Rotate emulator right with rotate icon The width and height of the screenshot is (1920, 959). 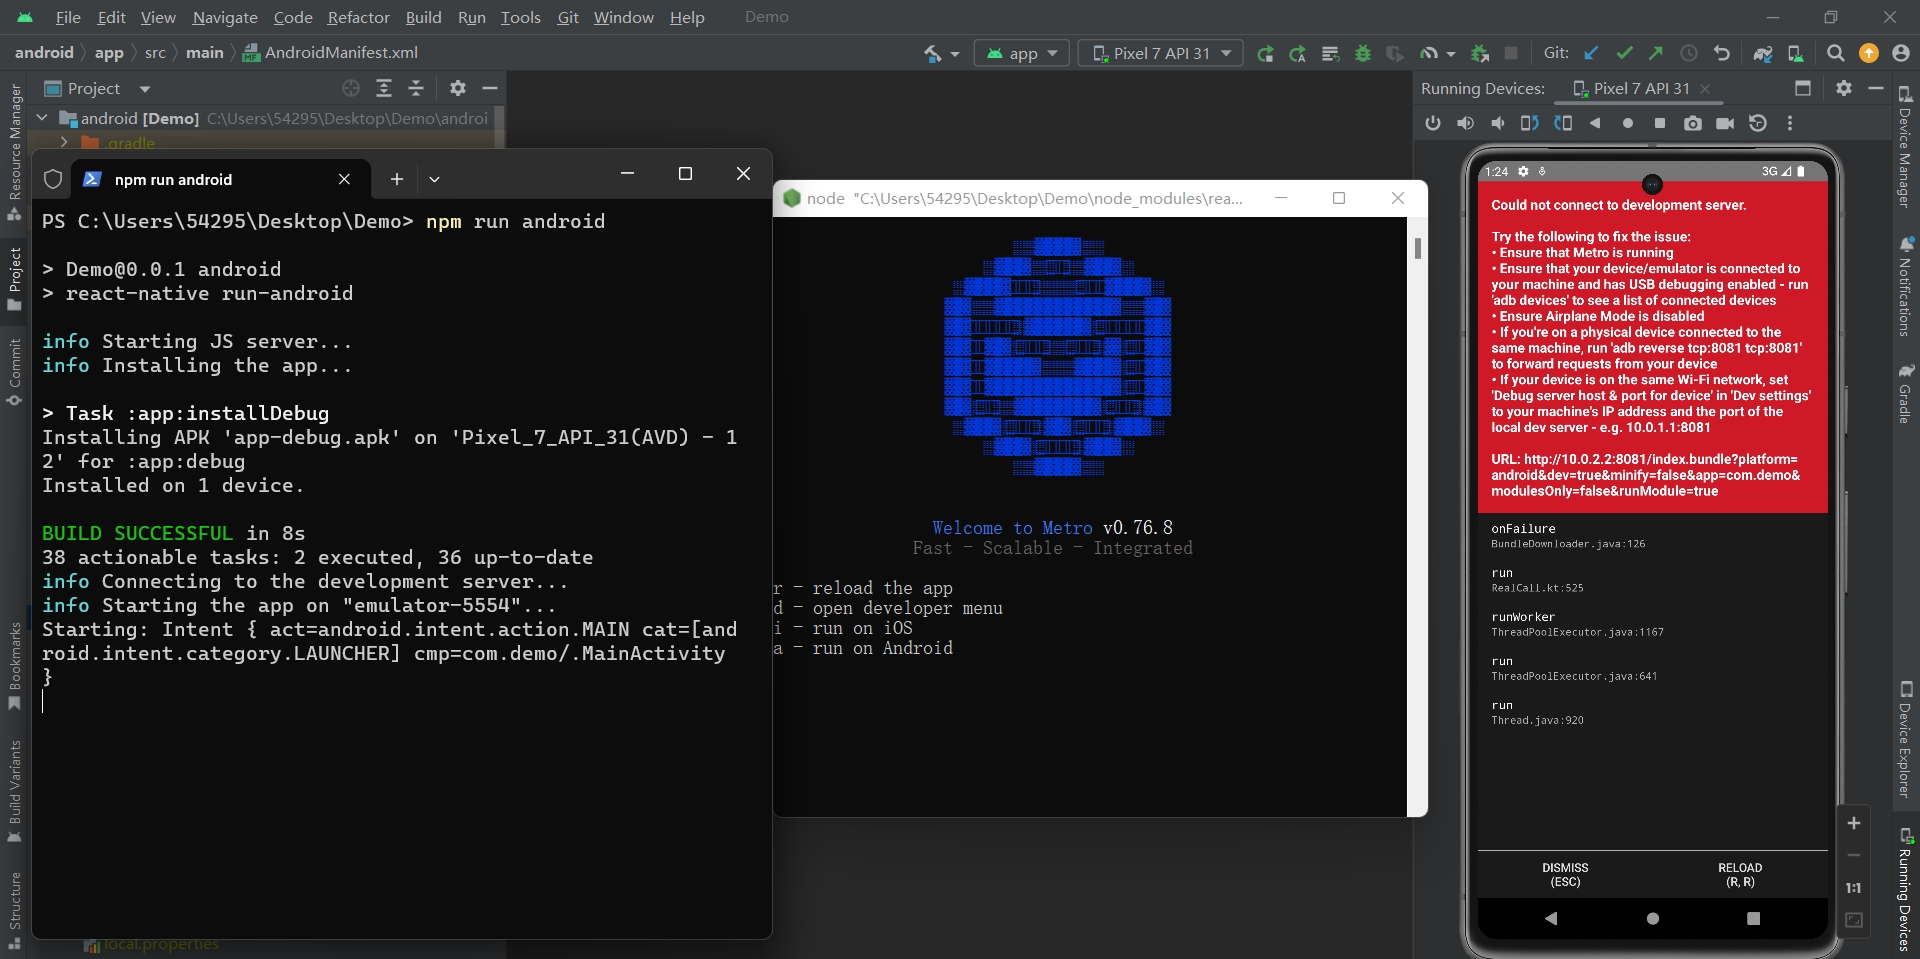click(1563, 123)
